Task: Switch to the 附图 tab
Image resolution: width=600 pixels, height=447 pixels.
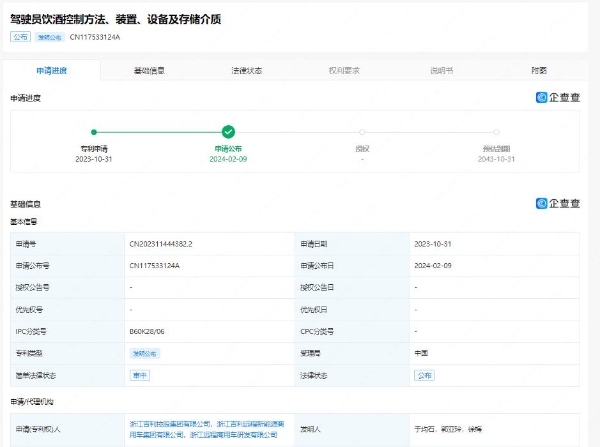Action: (539, 70)
